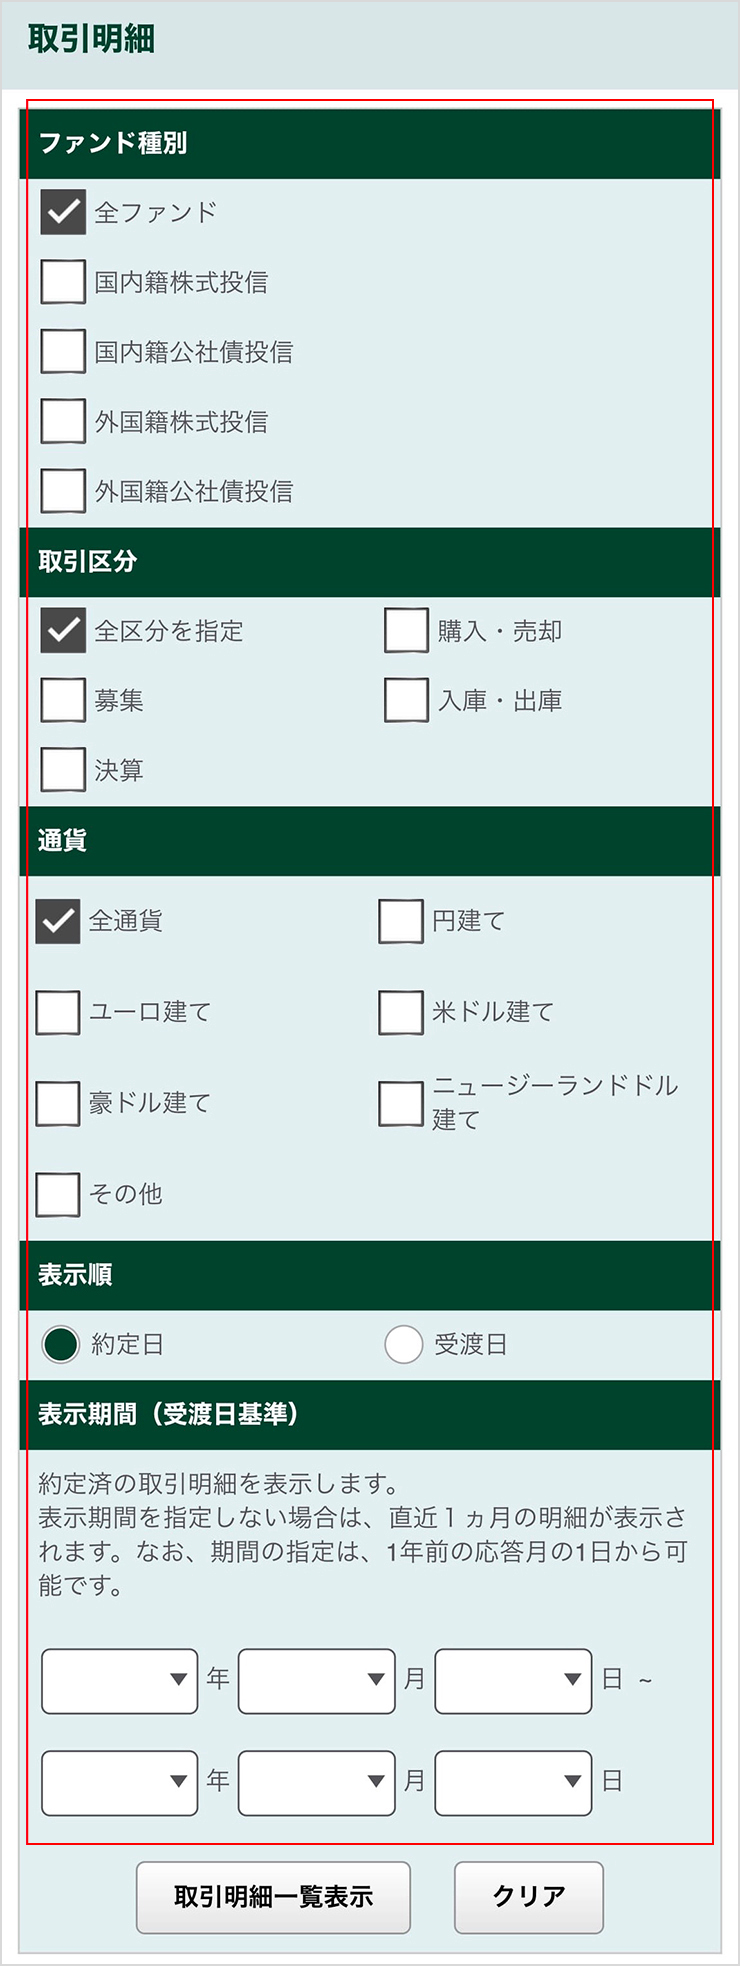Uncheck the 全区分を指定 checkbox

coord(62,631)
